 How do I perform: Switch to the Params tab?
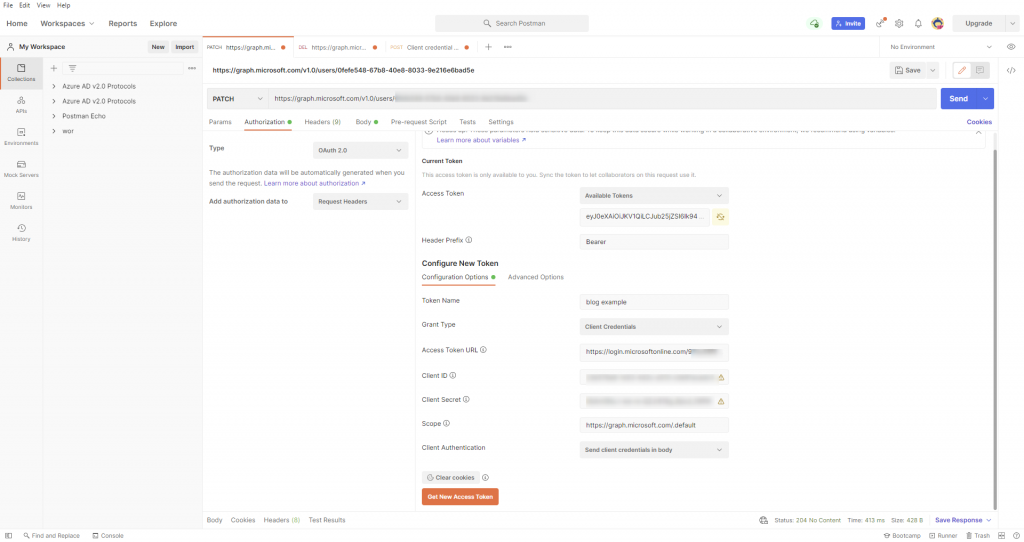coord(220,122)
